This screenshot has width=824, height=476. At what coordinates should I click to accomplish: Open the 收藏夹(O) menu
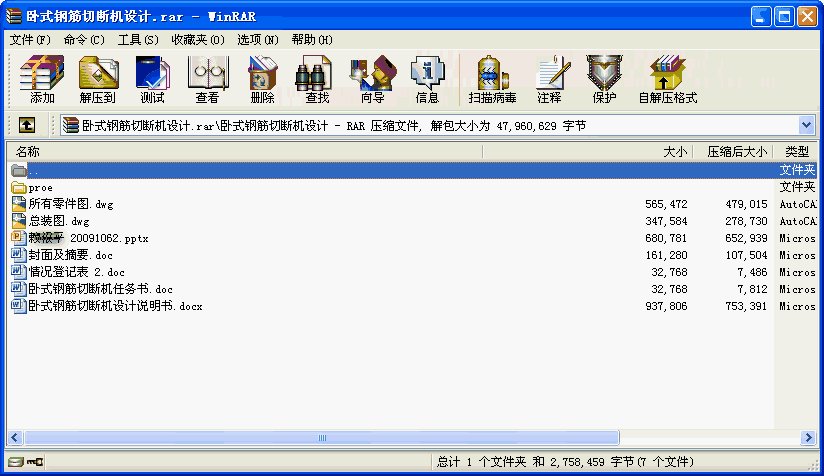pyautogui.click(x=197, y=39)
